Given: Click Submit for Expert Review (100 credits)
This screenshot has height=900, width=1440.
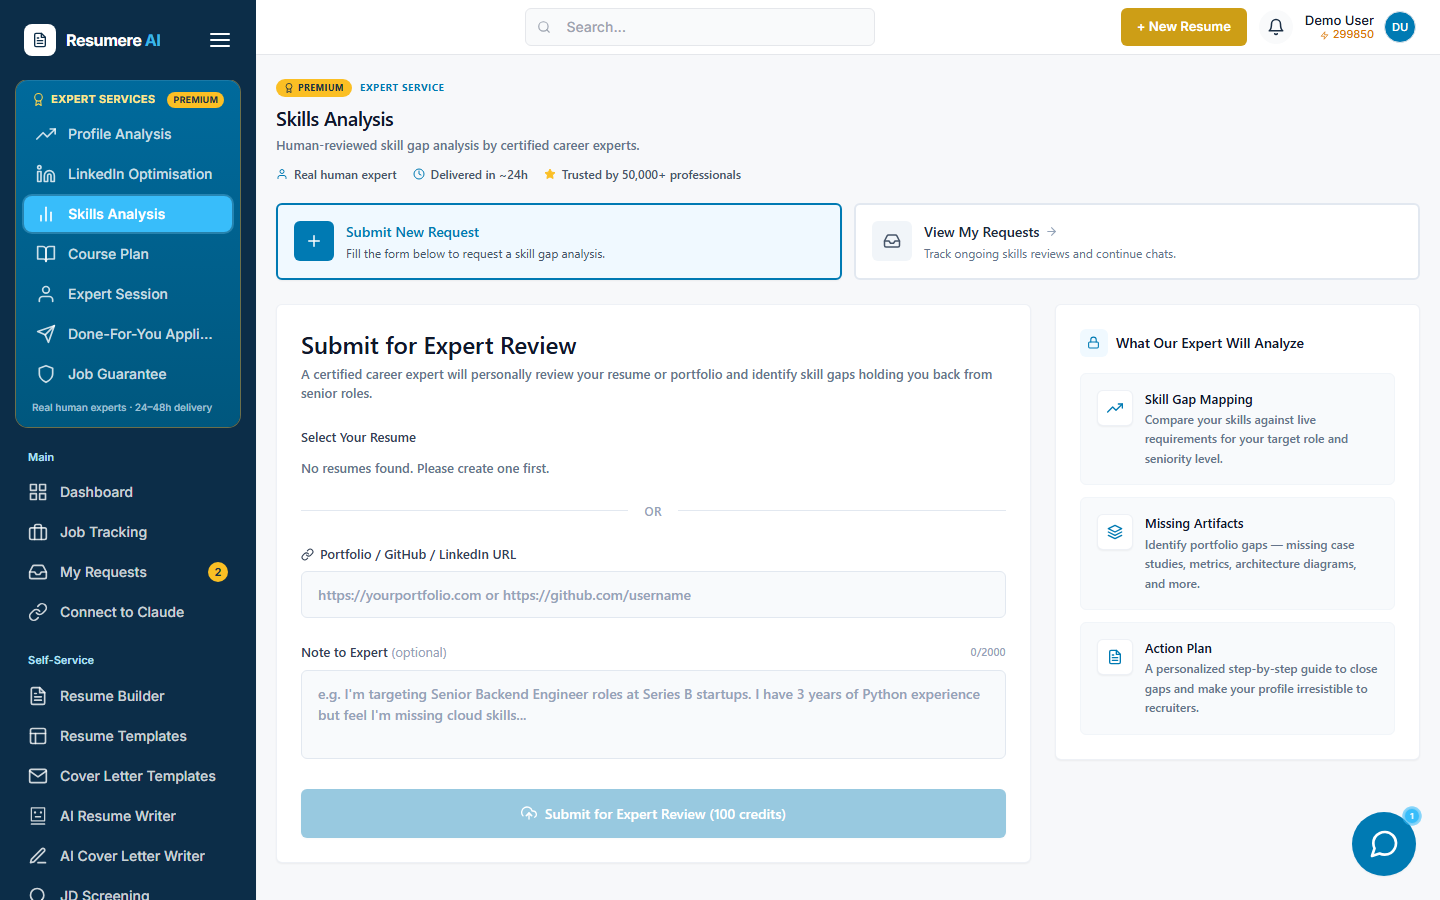Looking at the screenshot, I should (653, 814).
